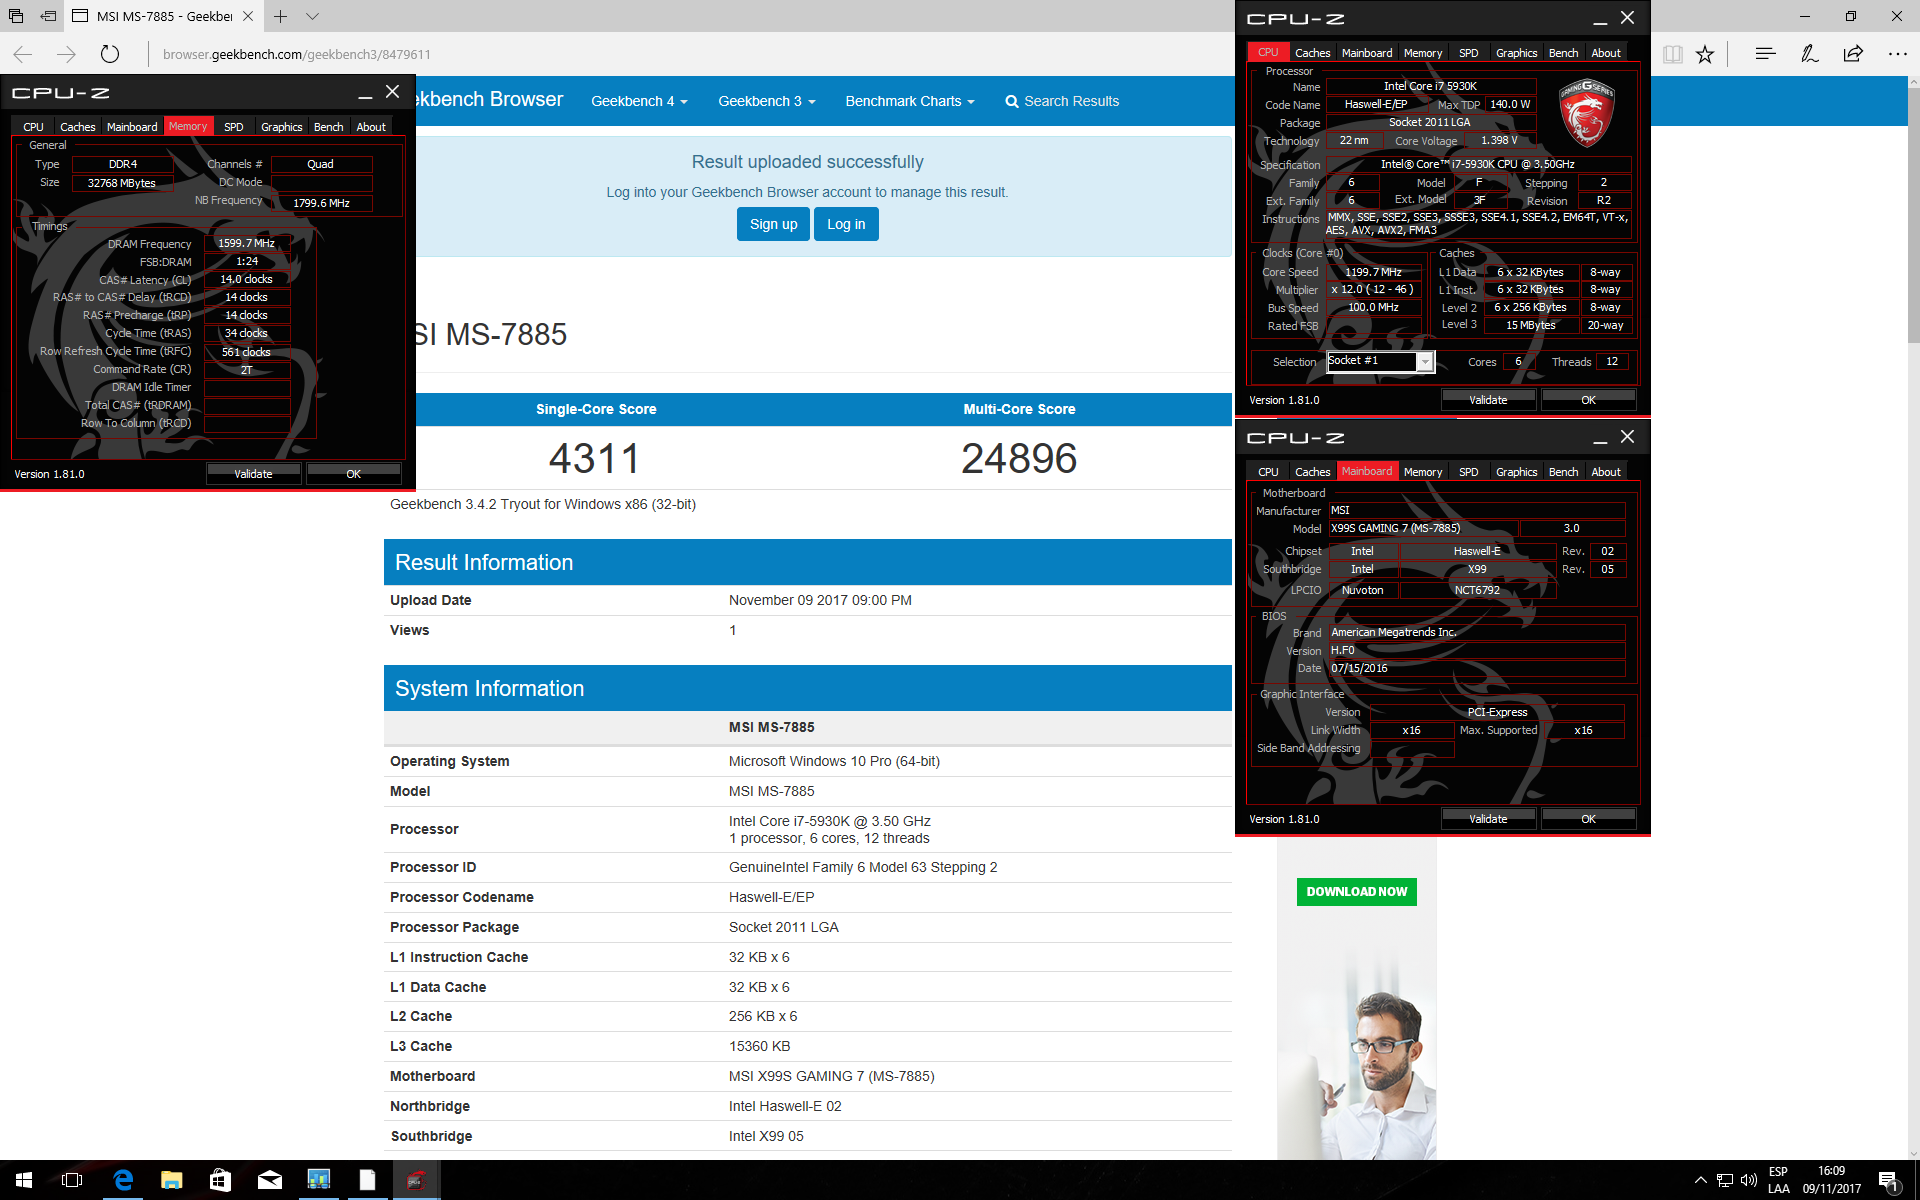Open the blank document taskbar icon
The image size is (1920, 1200).
(367, 1180)
